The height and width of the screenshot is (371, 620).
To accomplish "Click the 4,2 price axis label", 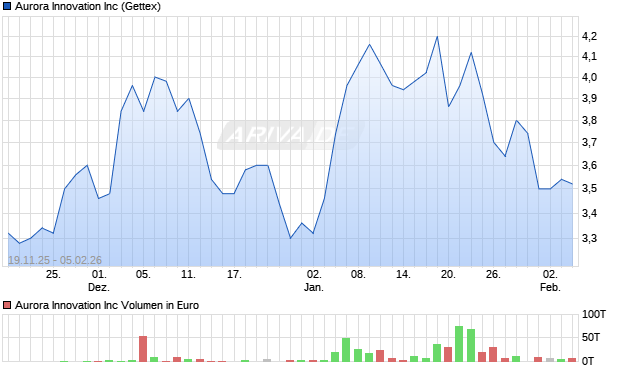I will [589, 36].
